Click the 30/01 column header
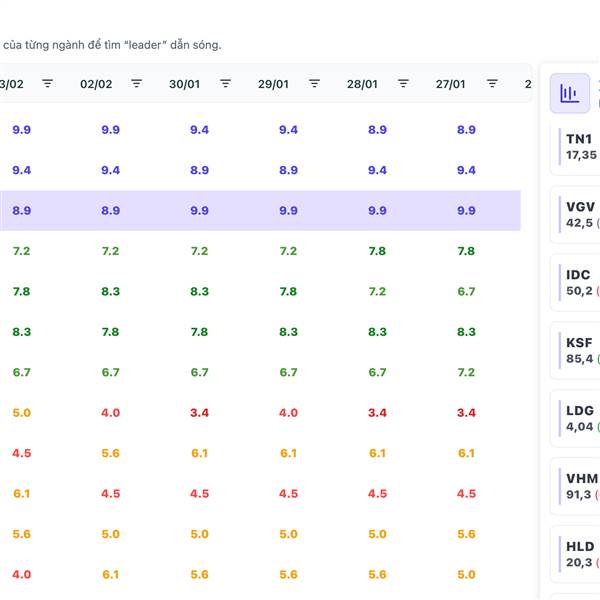The height and width of the screenshot is (600, 600). (x=185, y=84)
